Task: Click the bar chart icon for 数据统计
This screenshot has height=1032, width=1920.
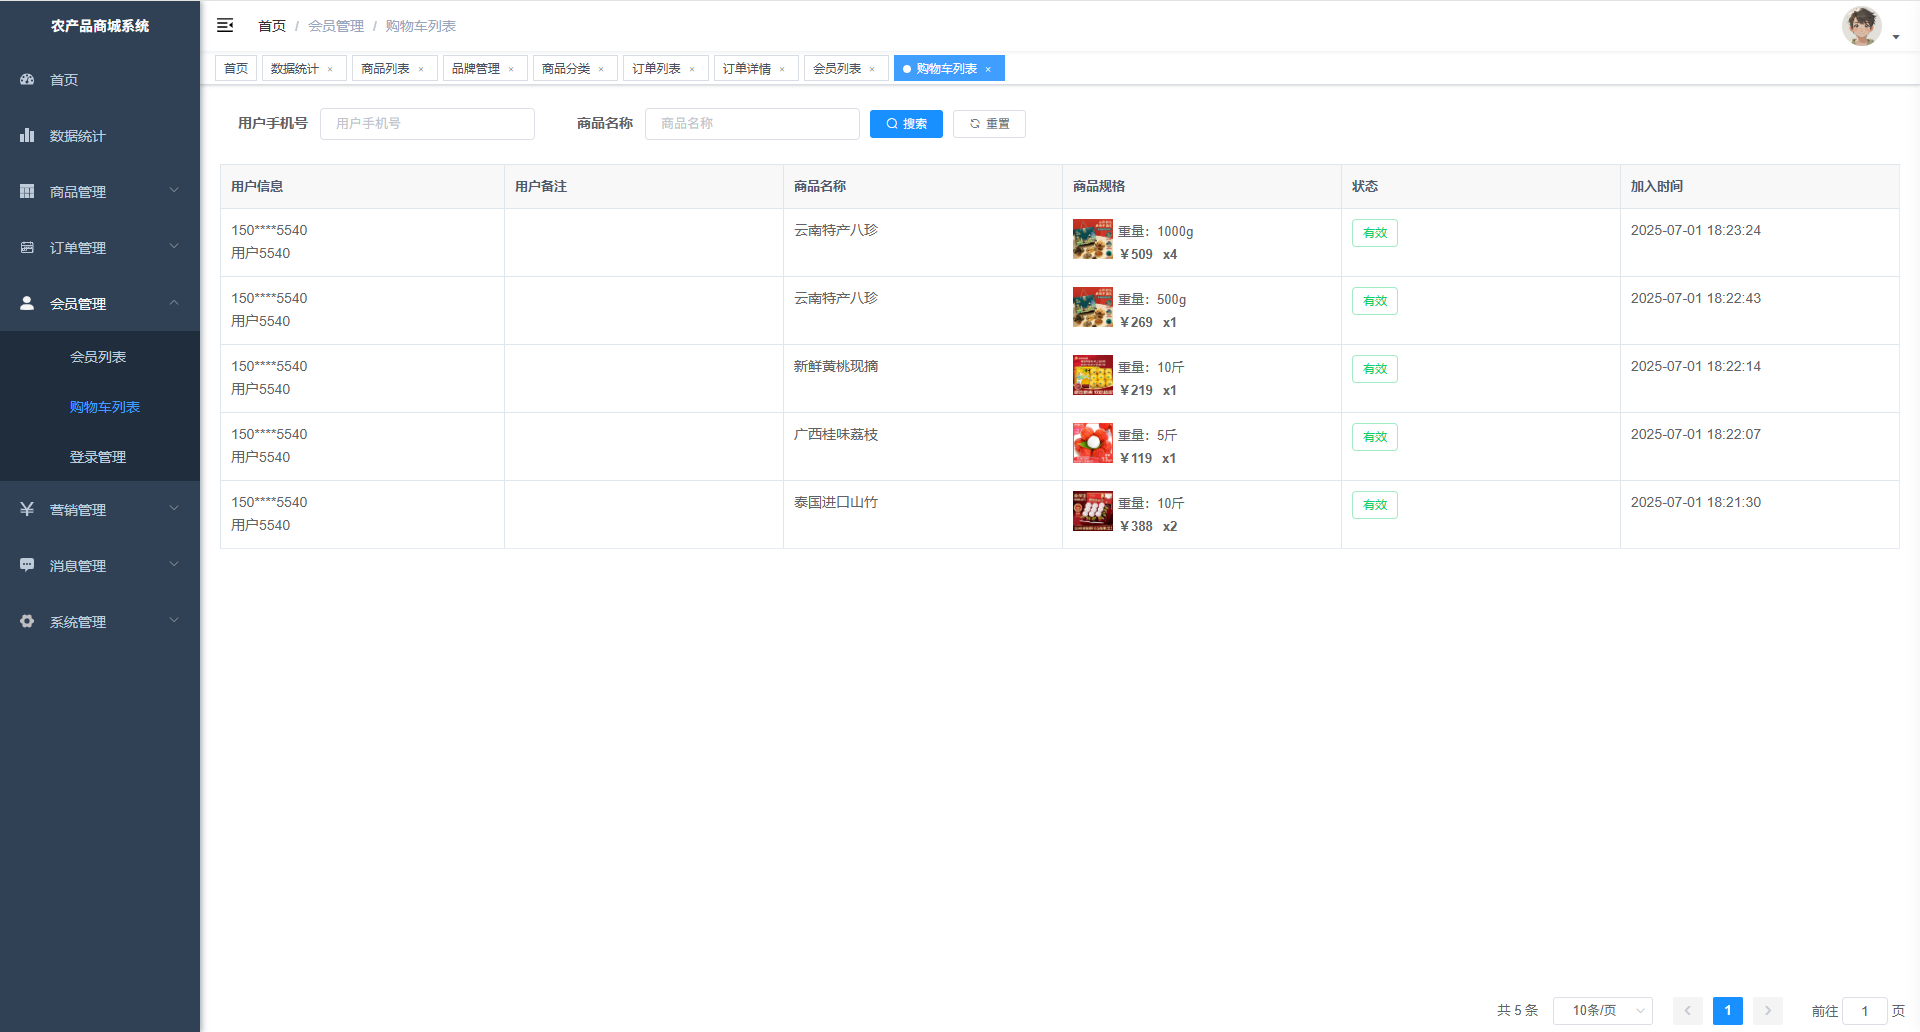Action: [27, 135]
